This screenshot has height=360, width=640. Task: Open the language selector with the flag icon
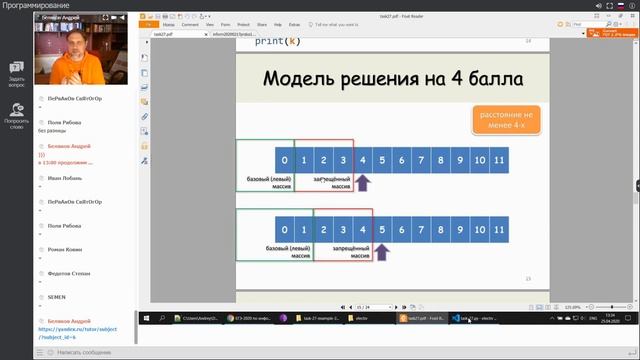(621, 6)
